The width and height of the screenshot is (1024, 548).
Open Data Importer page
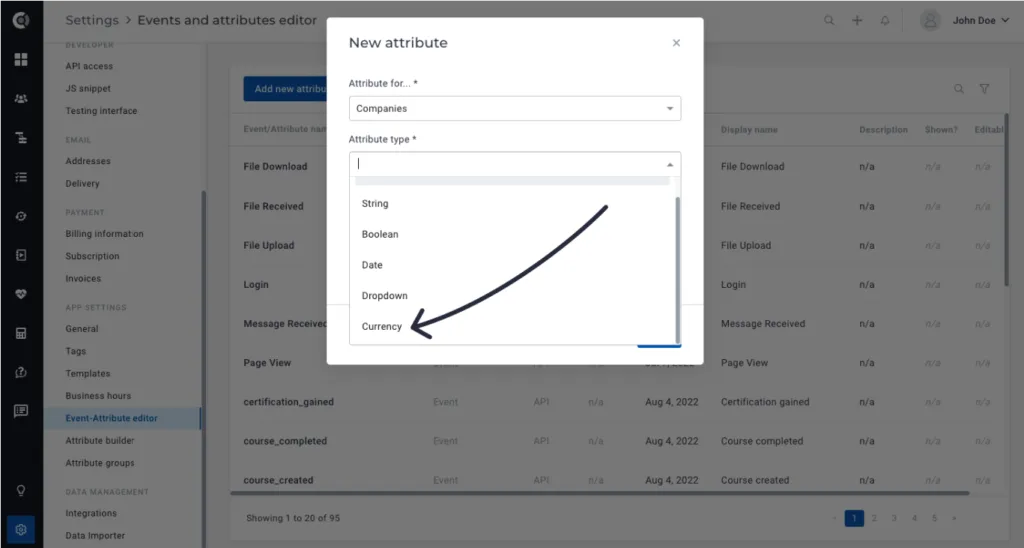95,536
